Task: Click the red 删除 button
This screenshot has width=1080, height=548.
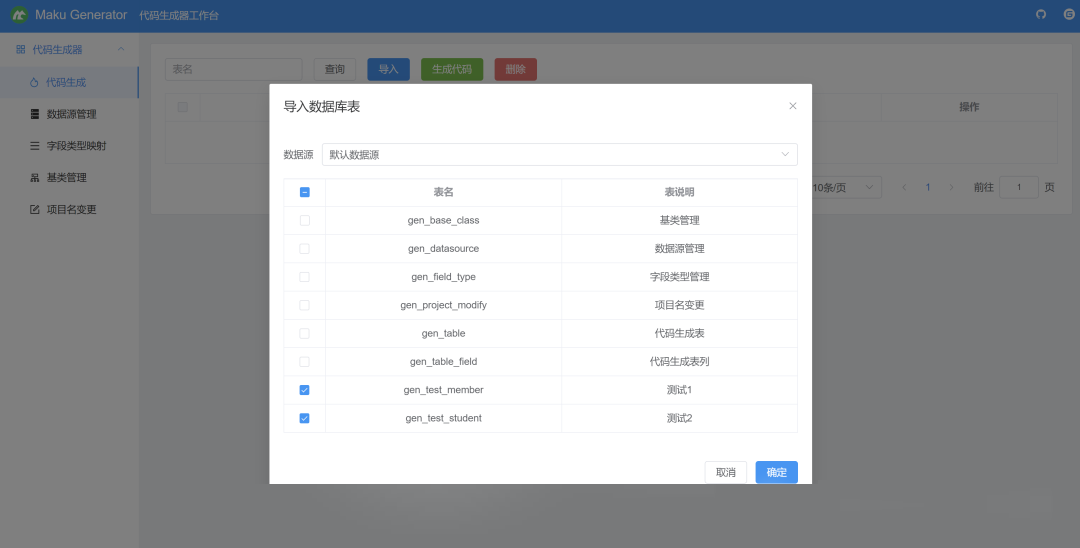Action: [x=515, y=70]
